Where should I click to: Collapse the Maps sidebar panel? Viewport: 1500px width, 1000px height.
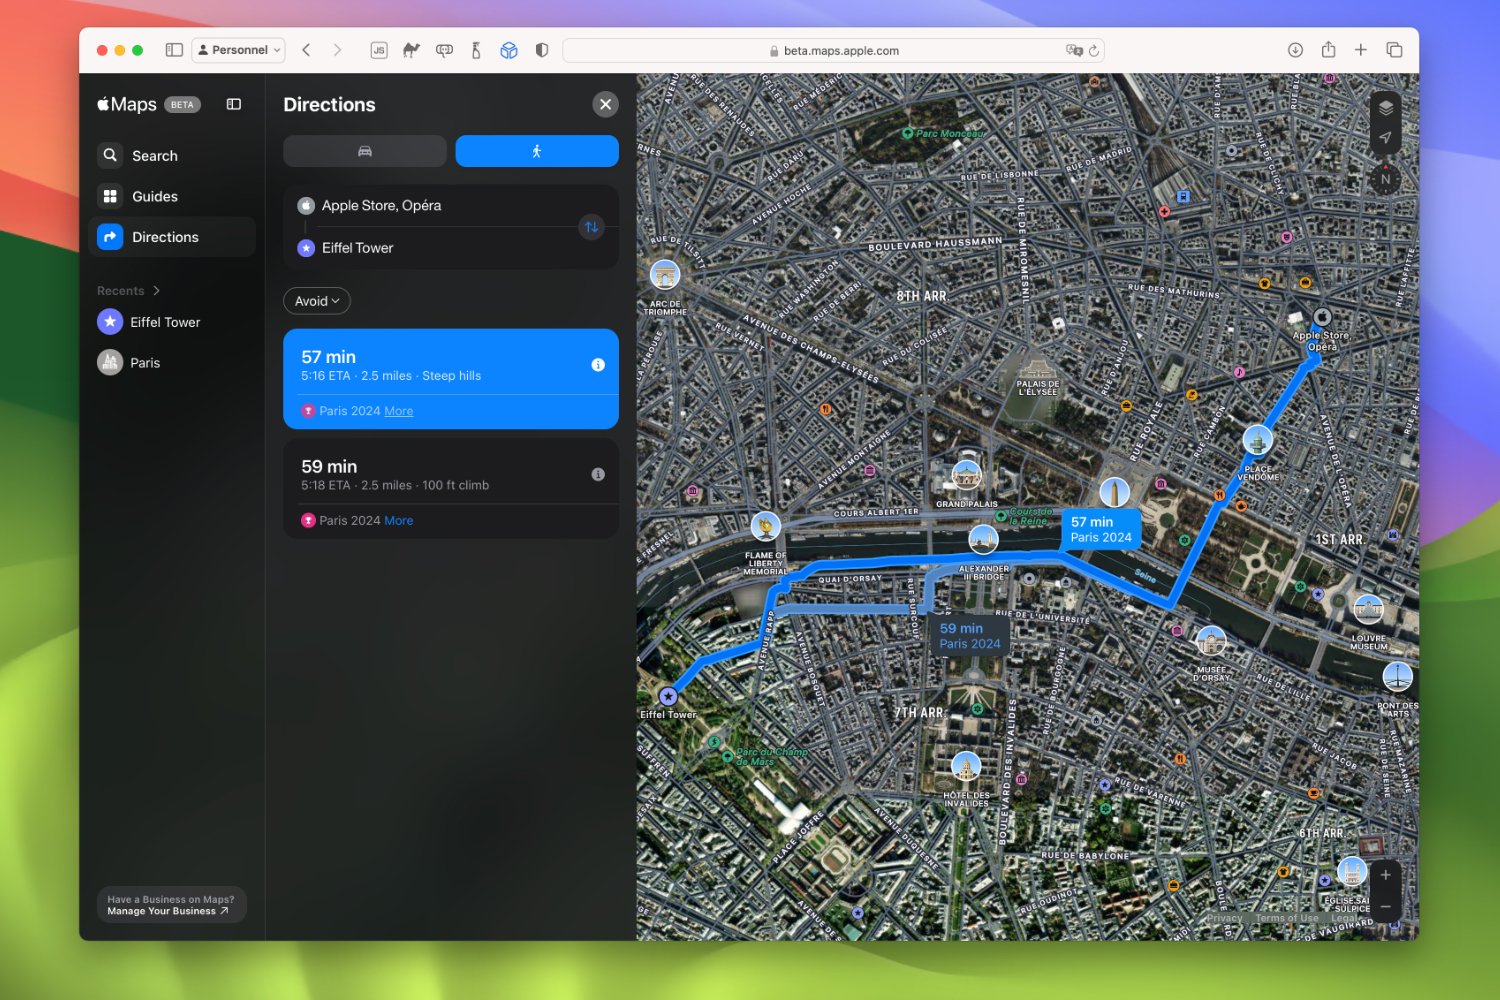[x=234, y=104]
